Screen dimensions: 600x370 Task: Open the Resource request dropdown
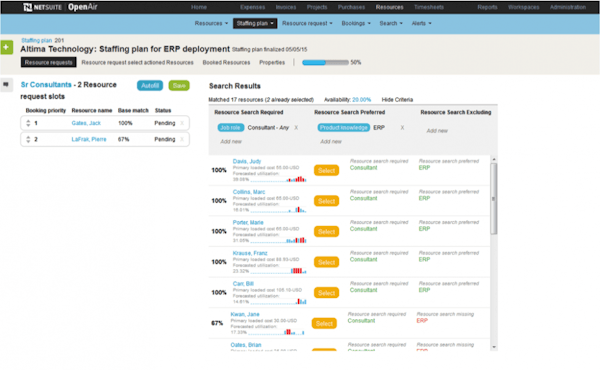pos(307,24)
